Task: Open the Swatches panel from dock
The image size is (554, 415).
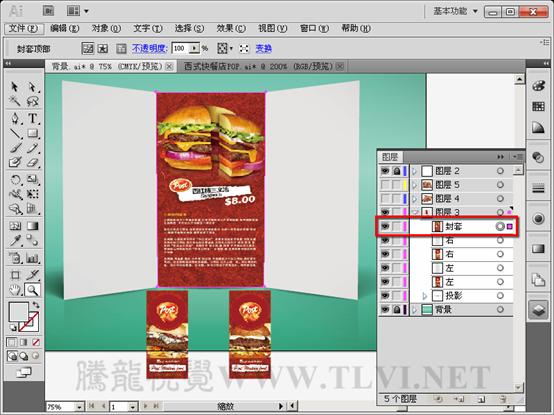Action: 538,106
